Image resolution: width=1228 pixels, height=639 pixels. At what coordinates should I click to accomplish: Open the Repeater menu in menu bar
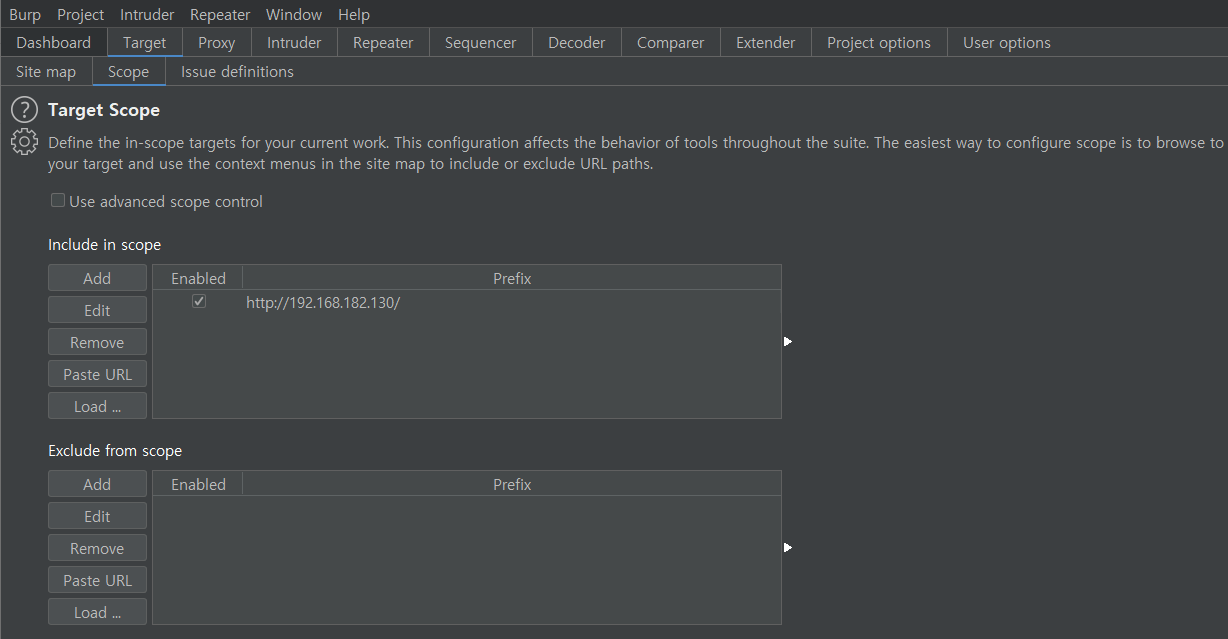point(220,14)
